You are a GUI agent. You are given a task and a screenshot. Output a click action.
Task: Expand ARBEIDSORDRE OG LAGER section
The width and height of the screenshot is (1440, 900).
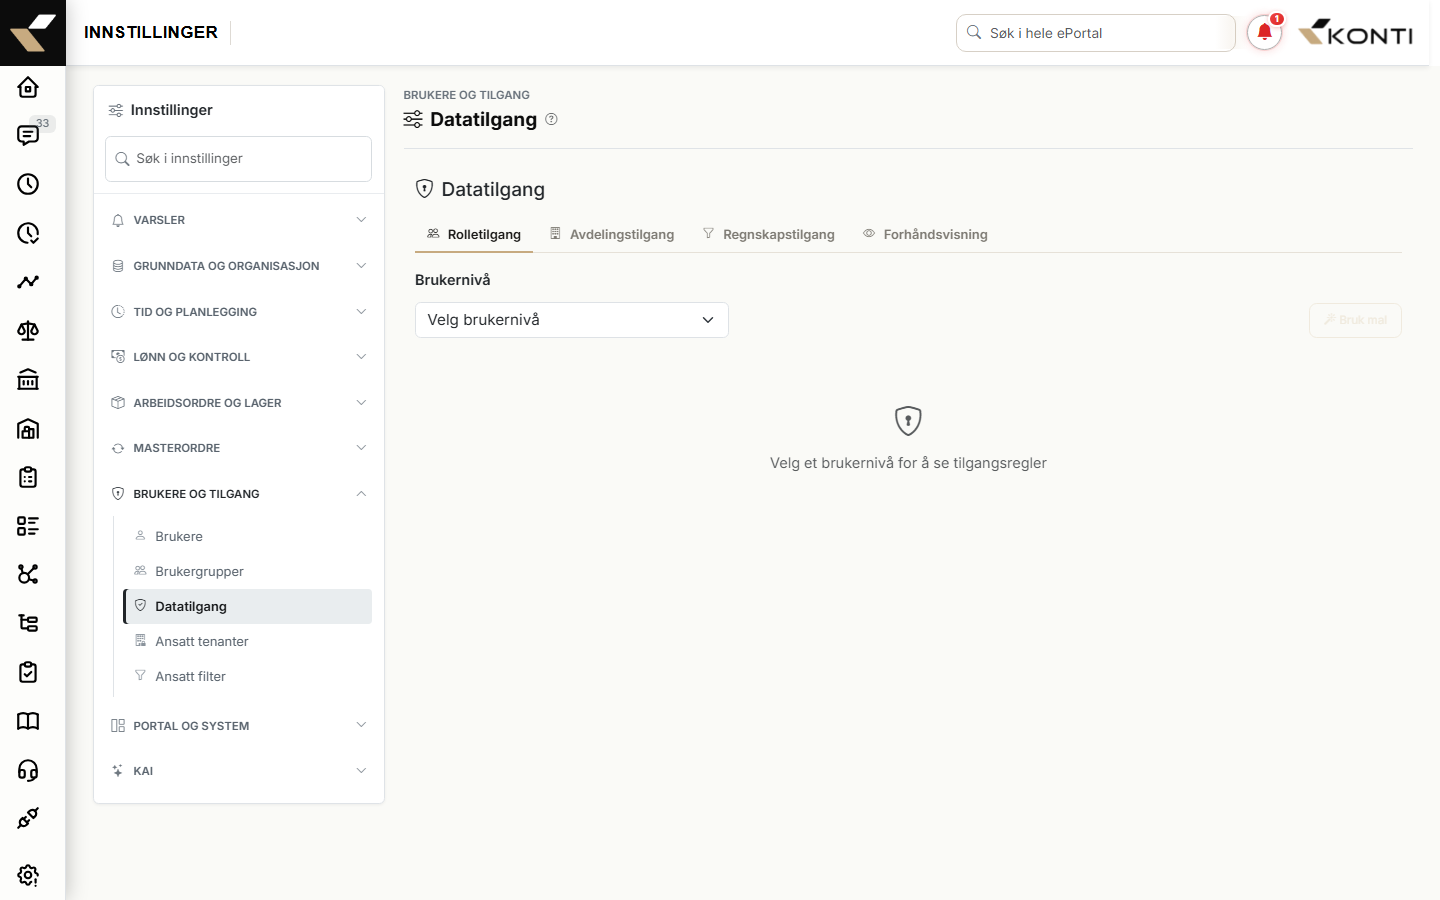pyautogui.click(x=239, y=403)
